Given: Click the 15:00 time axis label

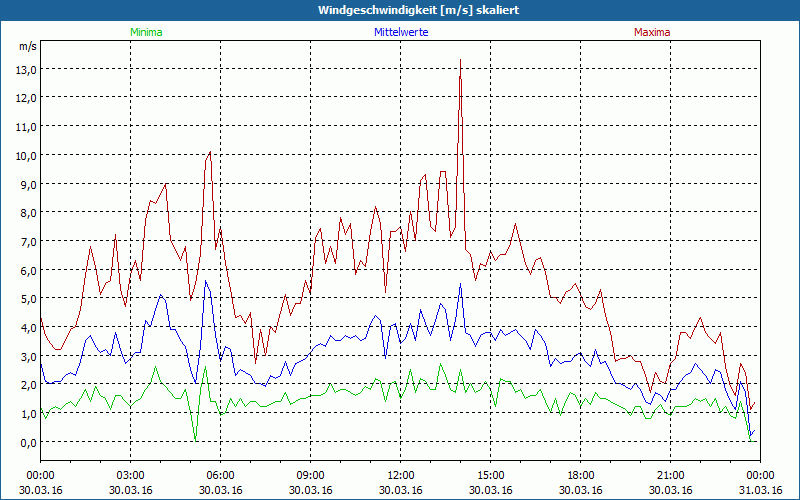Looking at the screenshot, I should (x=490, y=476).
